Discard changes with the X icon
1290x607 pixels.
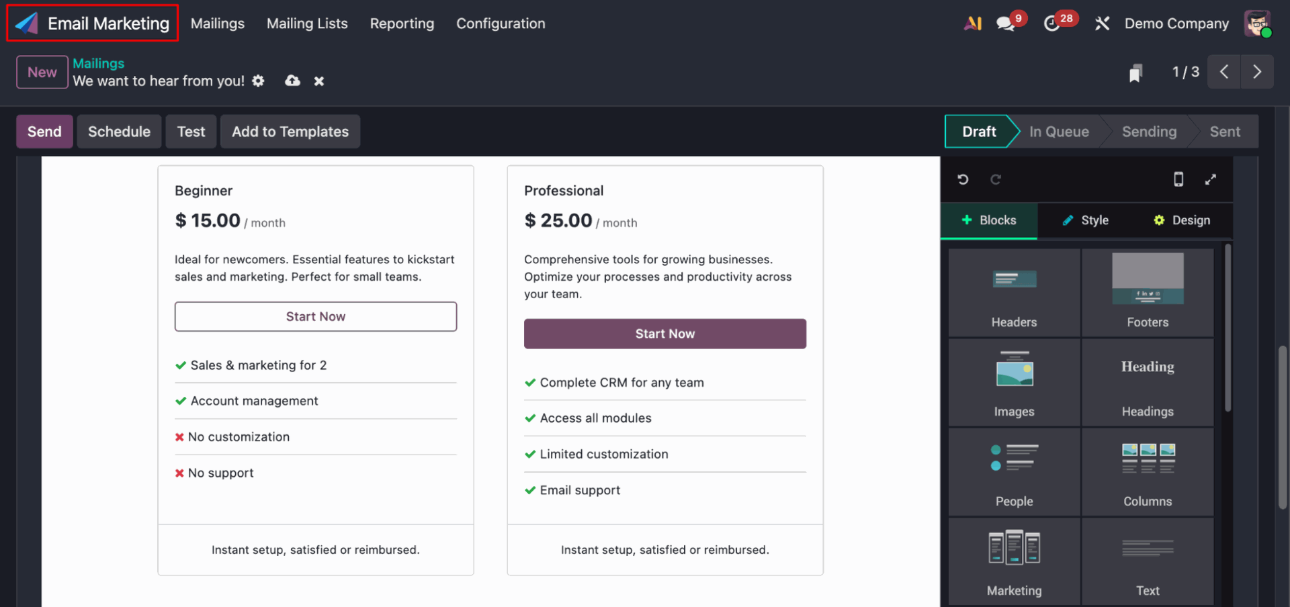point(319,81)
